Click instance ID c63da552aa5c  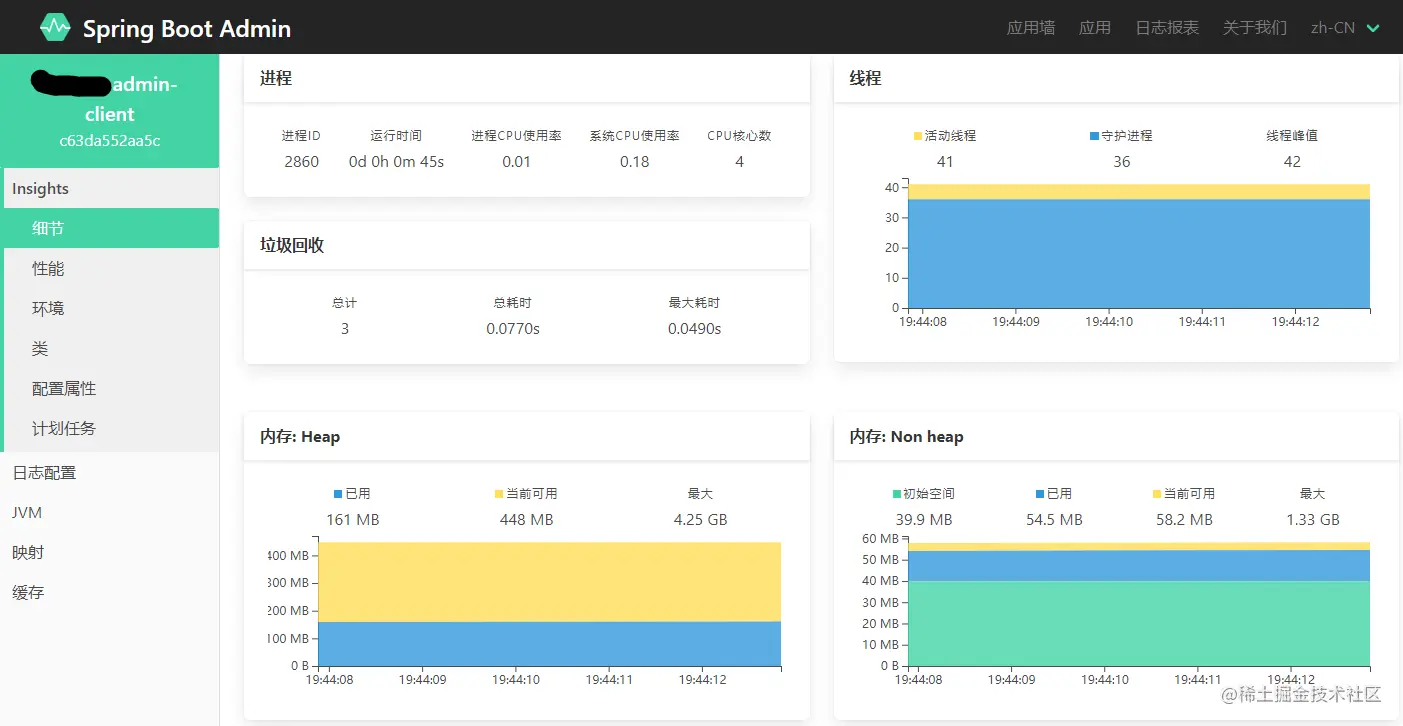110,141
